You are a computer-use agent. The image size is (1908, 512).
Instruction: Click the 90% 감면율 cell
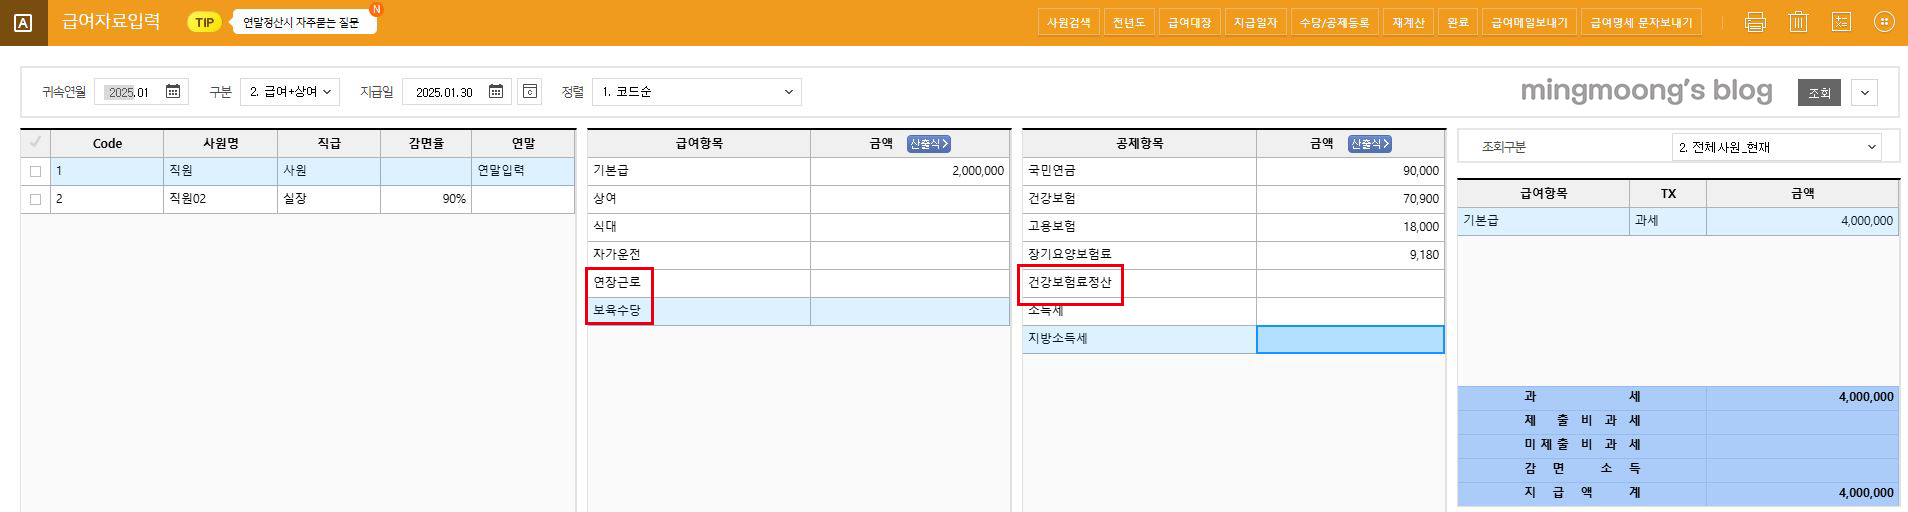[425, 199]
